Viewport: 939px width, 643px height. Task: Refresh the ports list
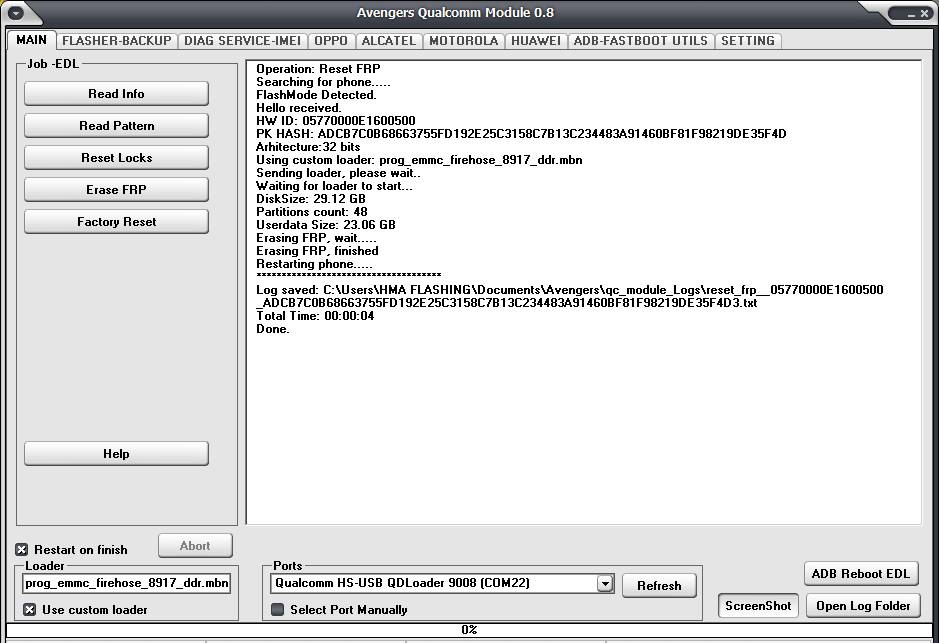[x=659, y=586]
